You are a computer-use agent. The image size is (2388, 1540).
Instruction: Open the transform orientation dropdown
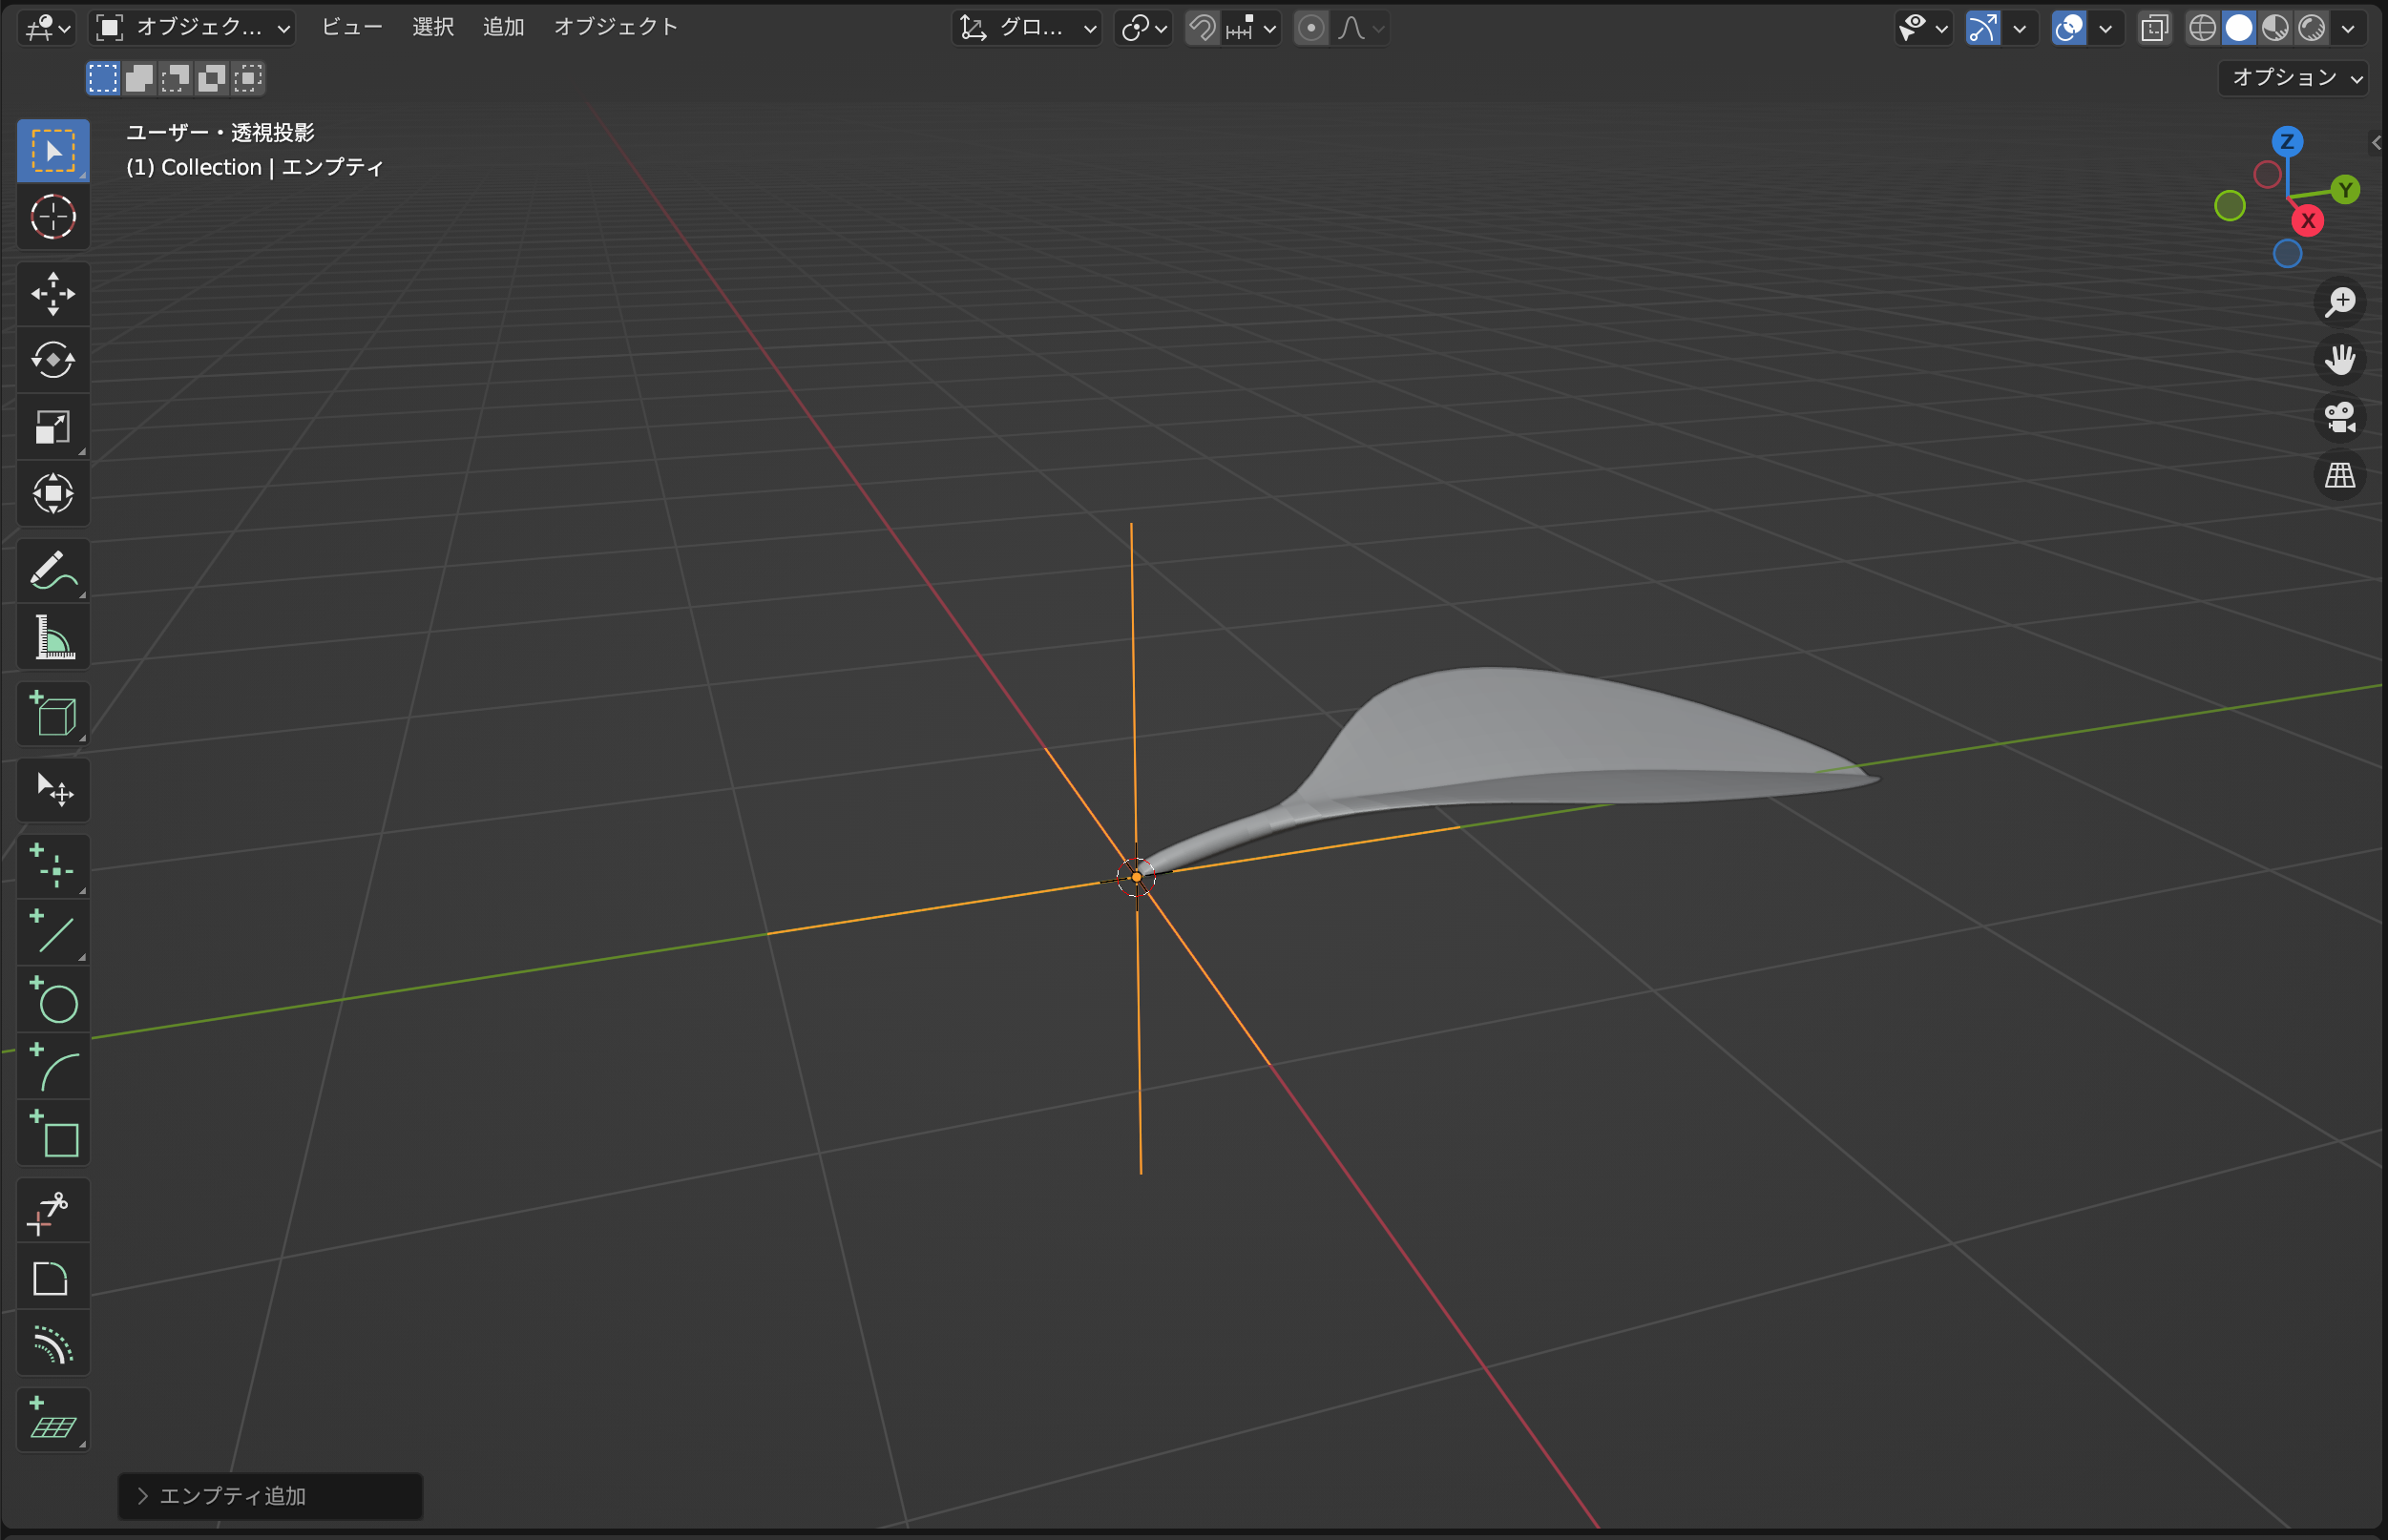[1026, 28]
